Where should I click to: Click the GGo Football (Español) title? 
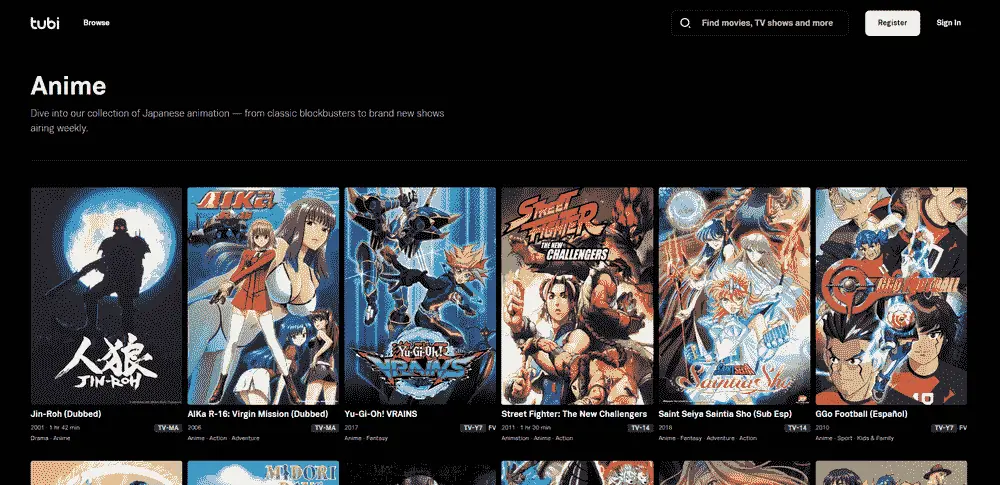click(861, 414)
